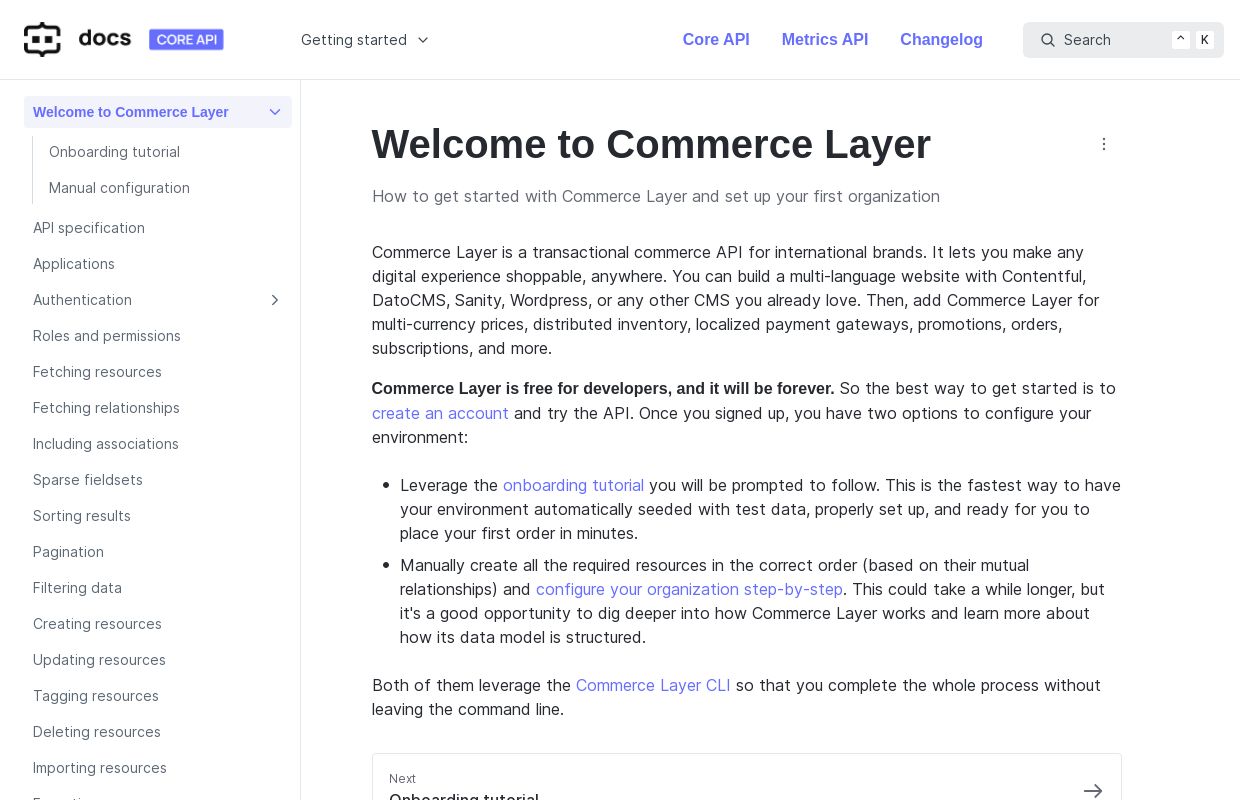Click the Welcome to Commerce Layer heading
1240x800 pixels.
[651, 144]
